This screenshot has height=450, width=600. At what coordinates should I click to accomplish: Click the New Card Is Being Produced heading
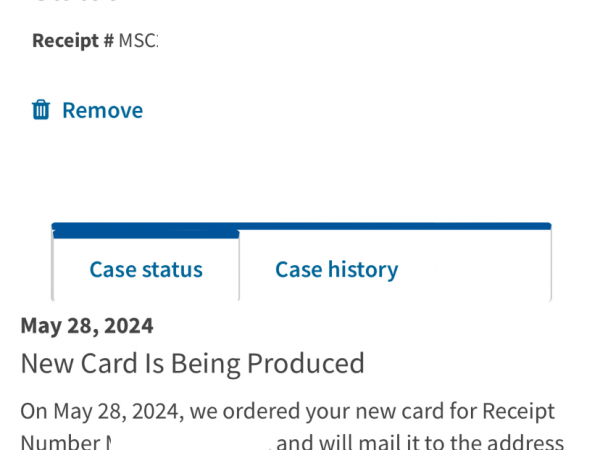tap(192, 362)
